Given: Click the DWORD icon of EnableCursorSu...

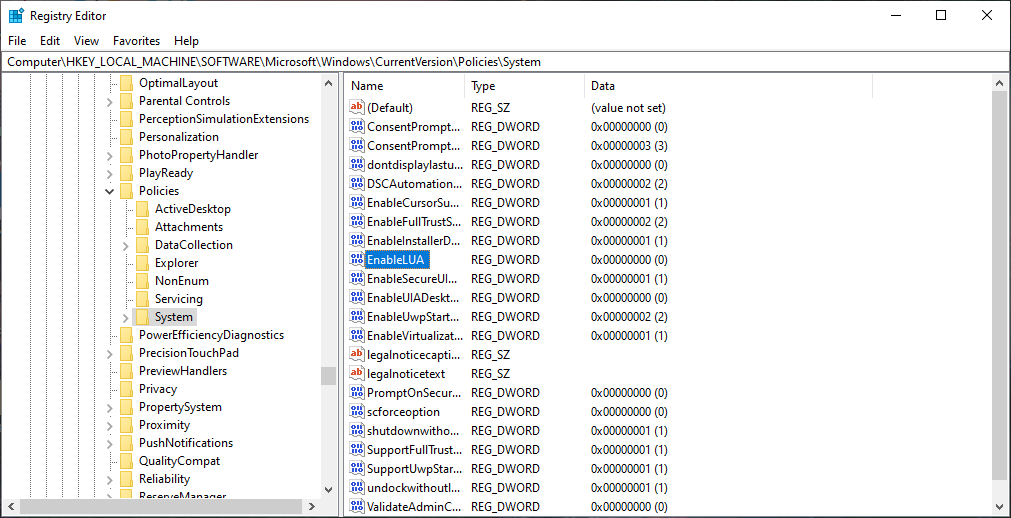Looking at the screenshot, I should [x=357, y=202].
